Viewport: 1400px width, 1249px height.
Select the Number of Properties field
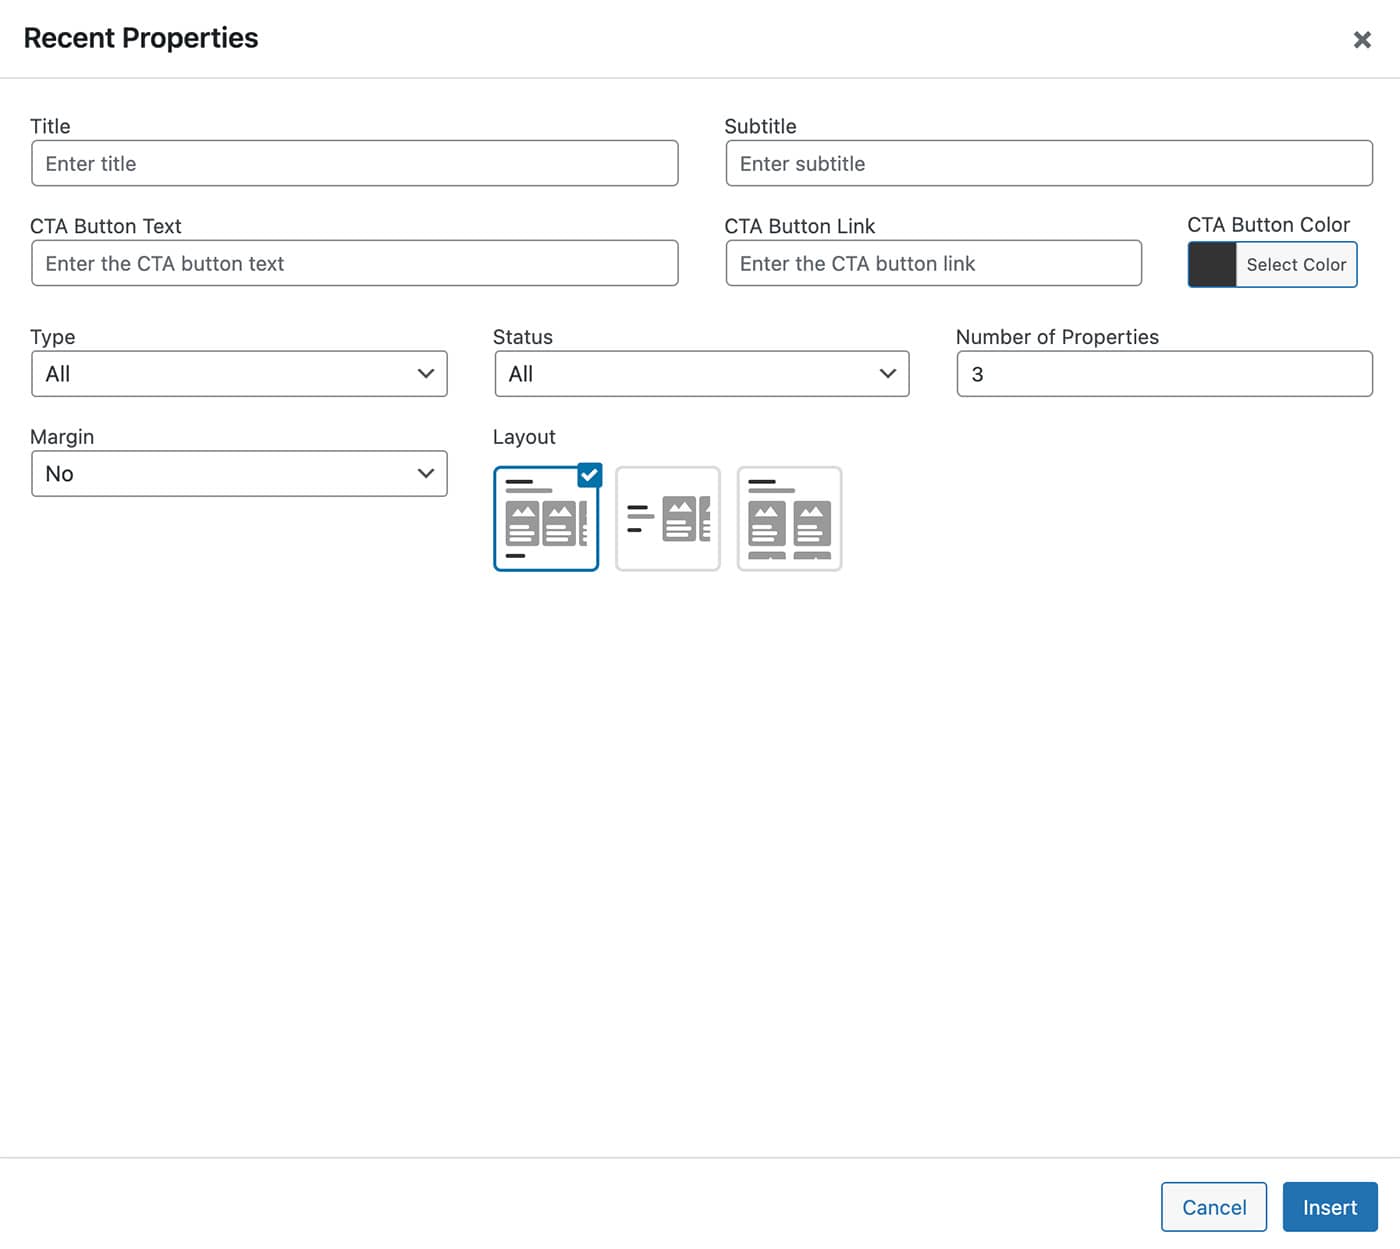(x=1164, y=374)
